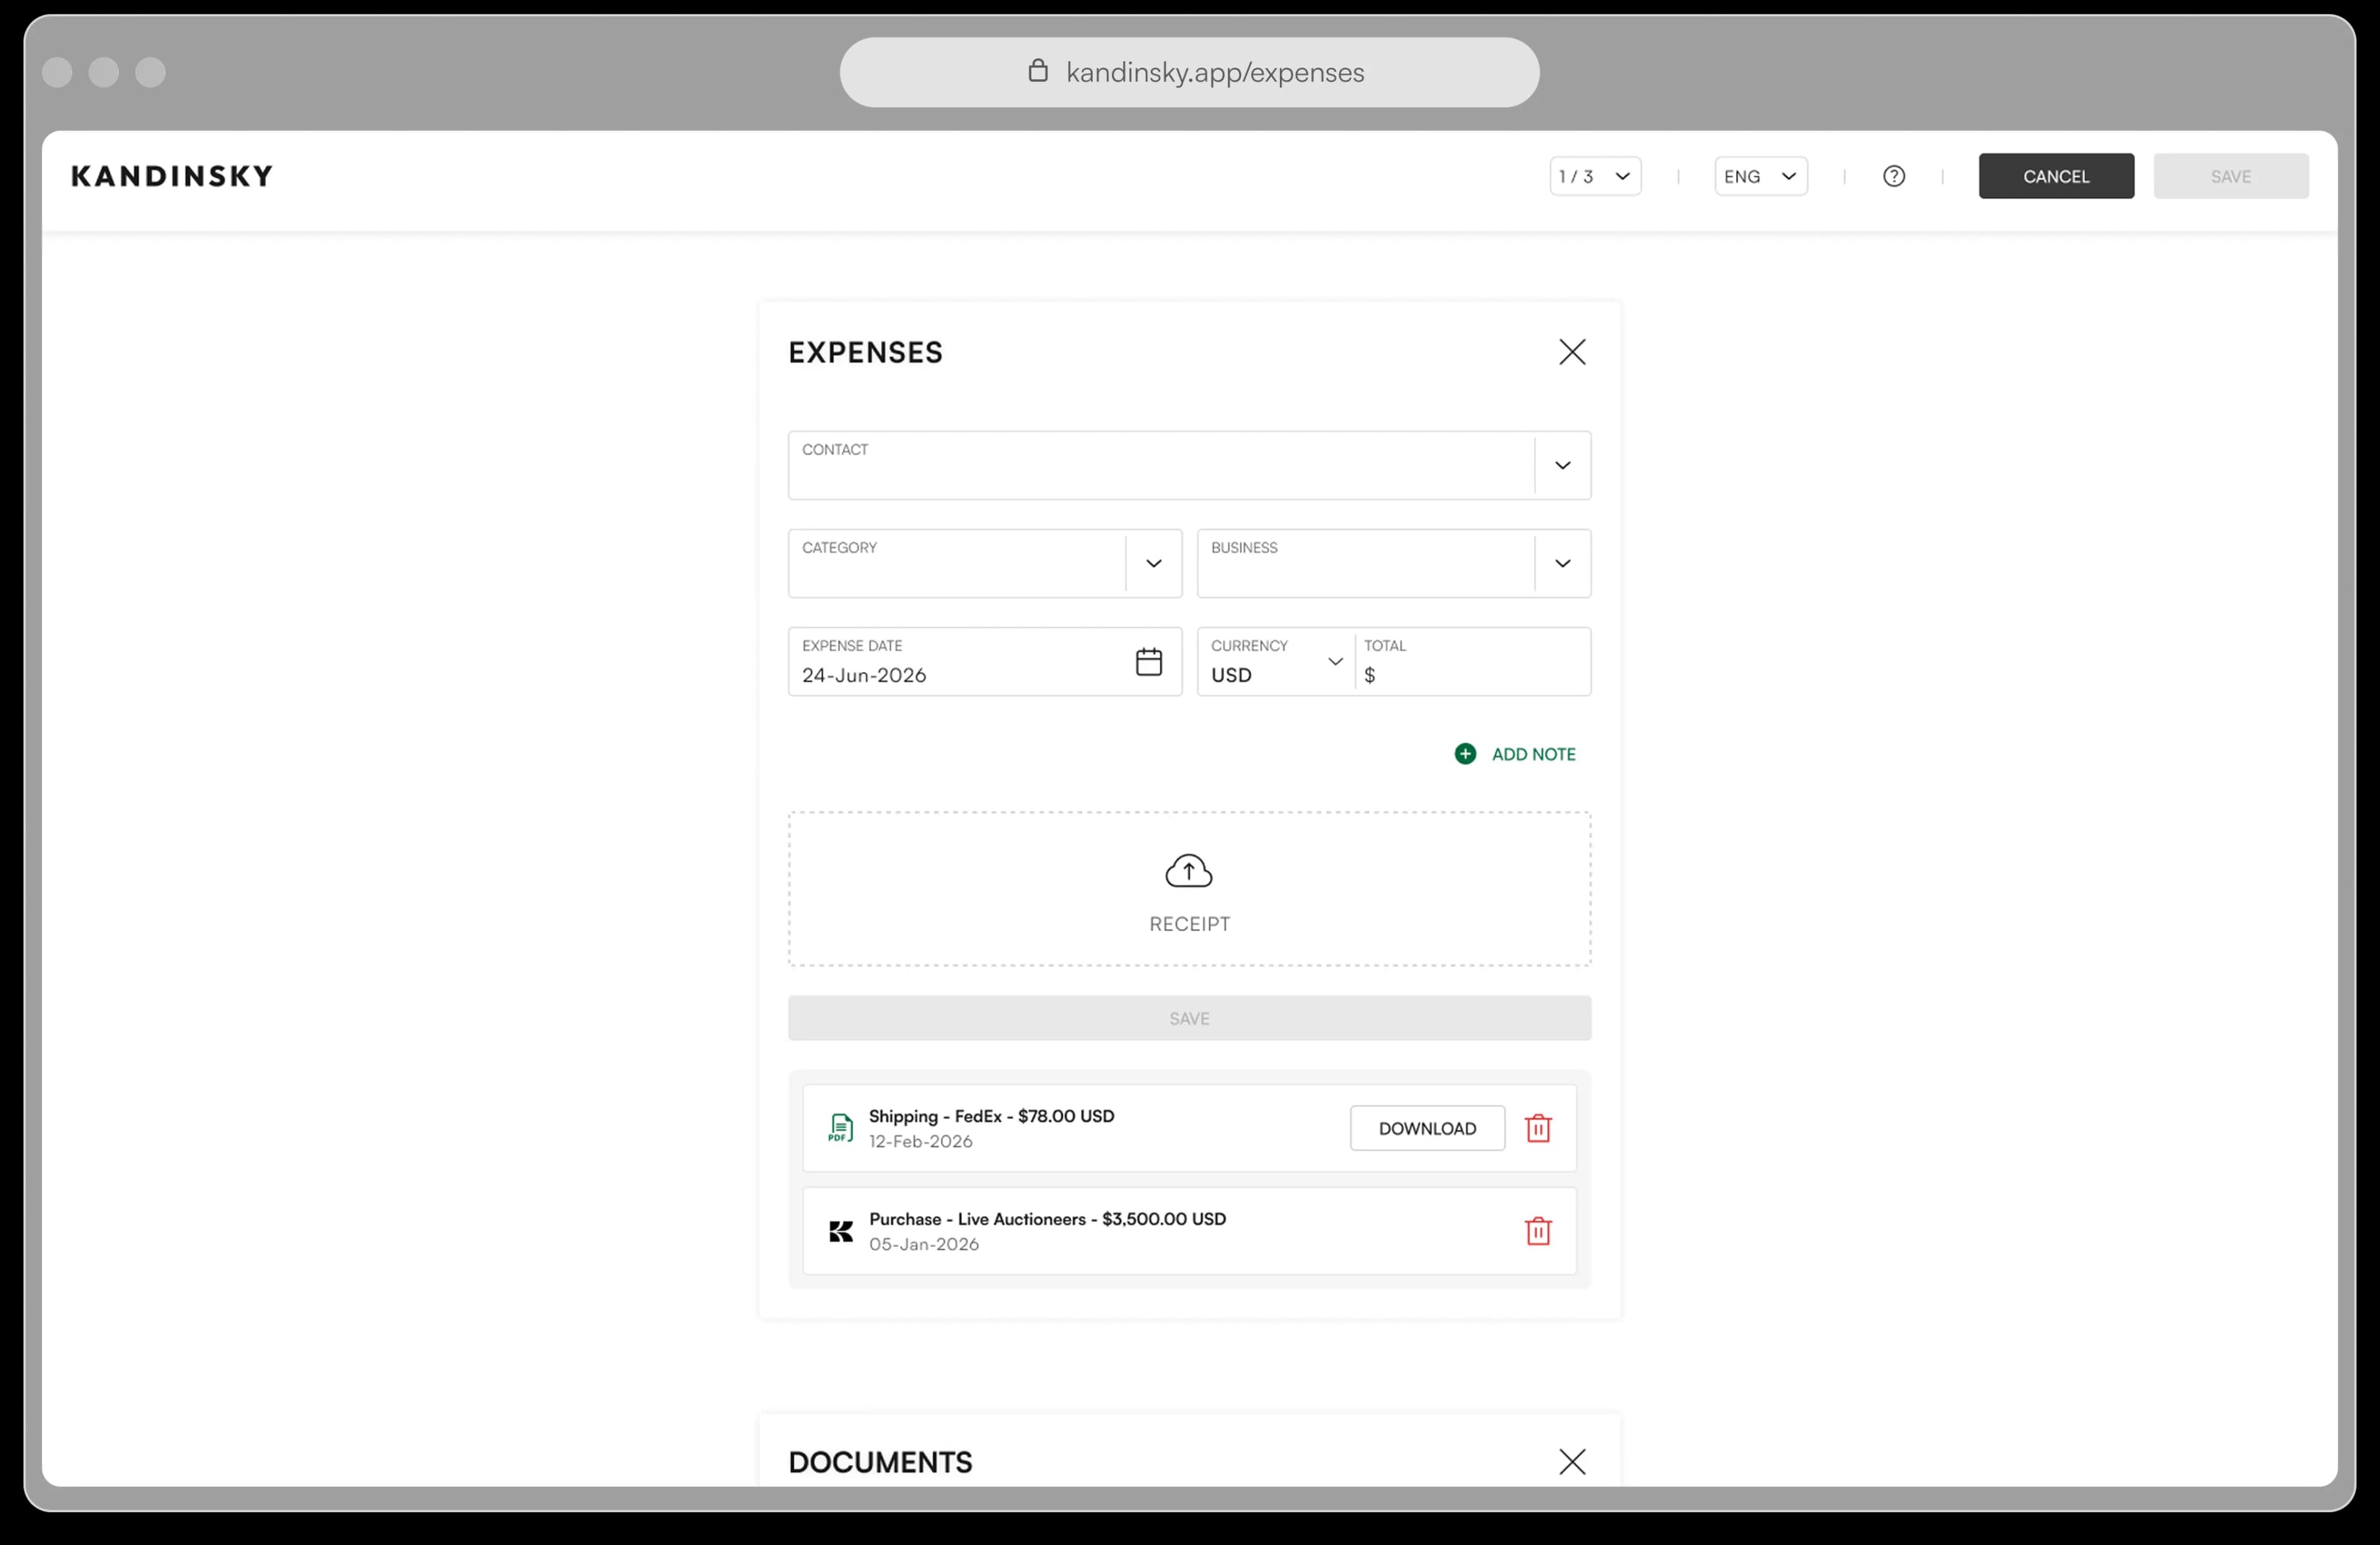The height and width of the screenshot is (1545, 2380).
Task: Click the PDF file icon for FedEx
Action: pos(841,1128)
